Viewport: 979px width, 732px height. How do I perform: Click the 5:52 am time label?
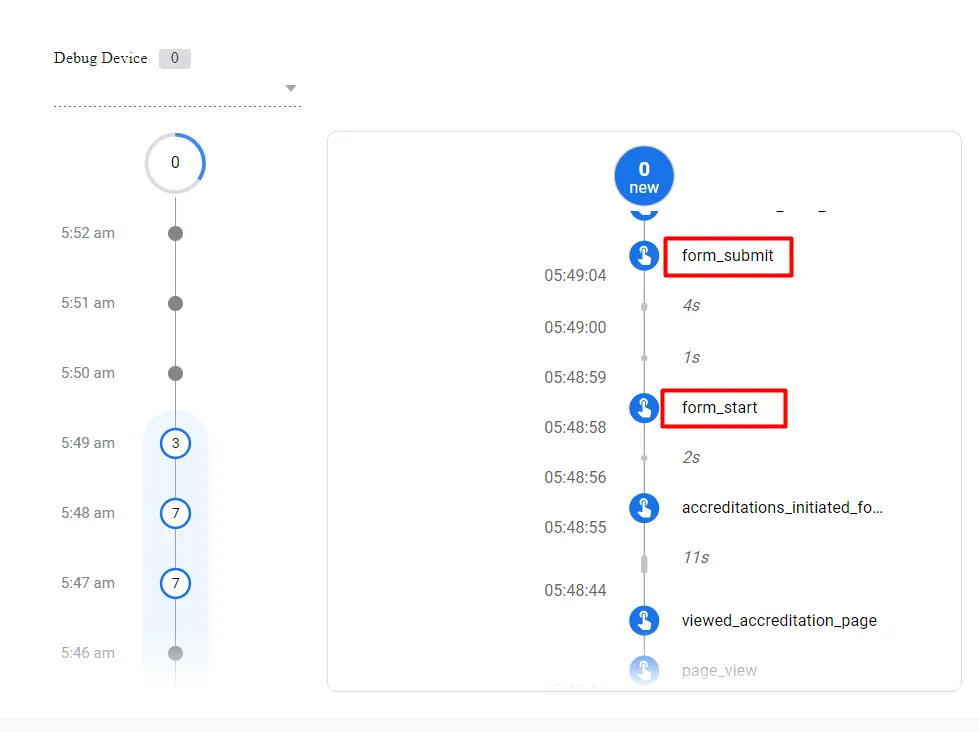click(88, 233)
